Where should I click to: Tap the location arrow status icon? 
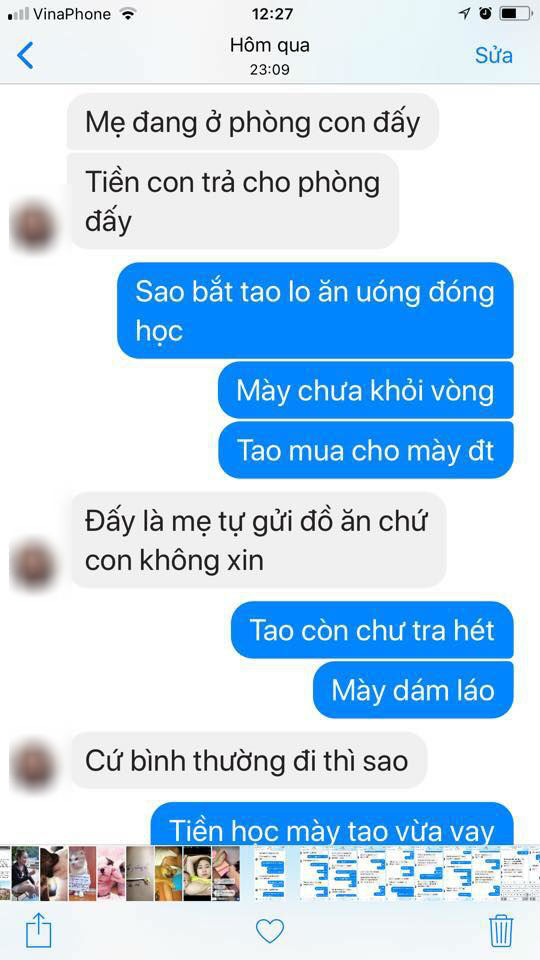coord(465,13)
